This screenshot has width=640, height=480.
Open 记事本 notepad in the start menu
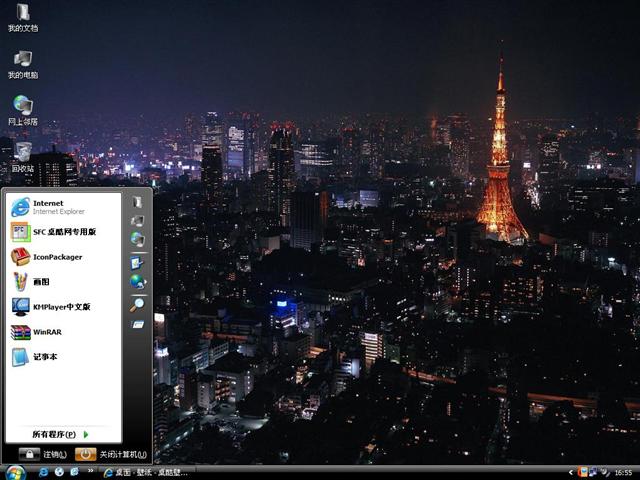click(x=63, y=357)
